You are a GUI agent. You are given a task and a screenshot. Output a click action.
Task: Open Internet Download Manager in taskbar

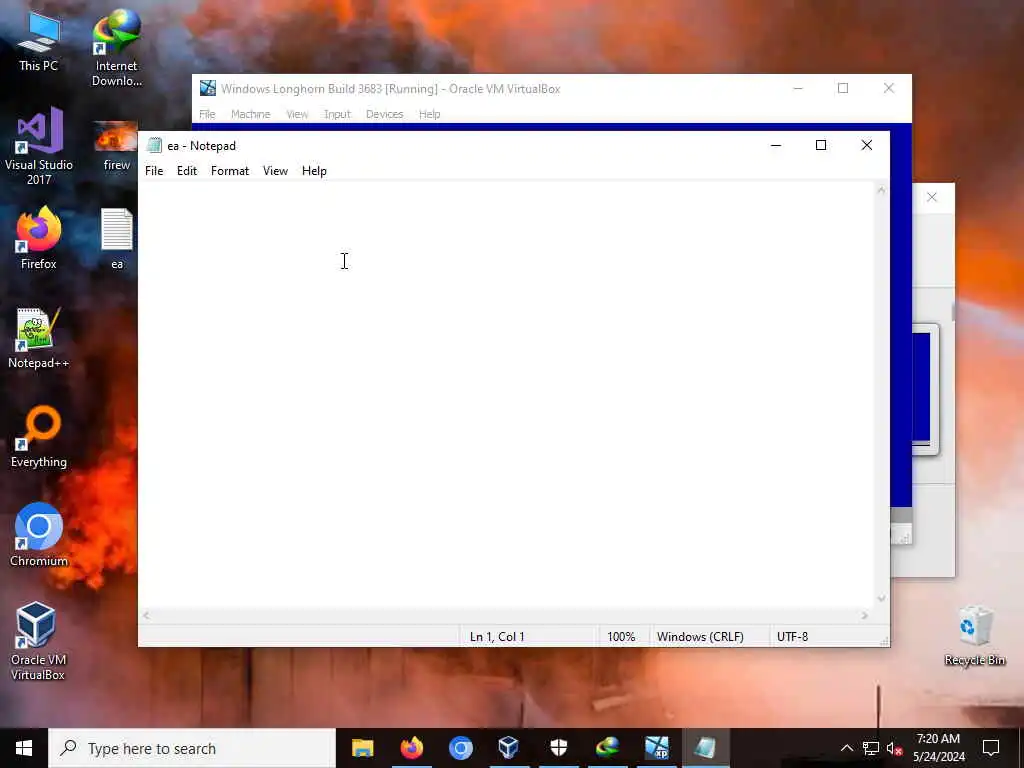click(607, 748)
